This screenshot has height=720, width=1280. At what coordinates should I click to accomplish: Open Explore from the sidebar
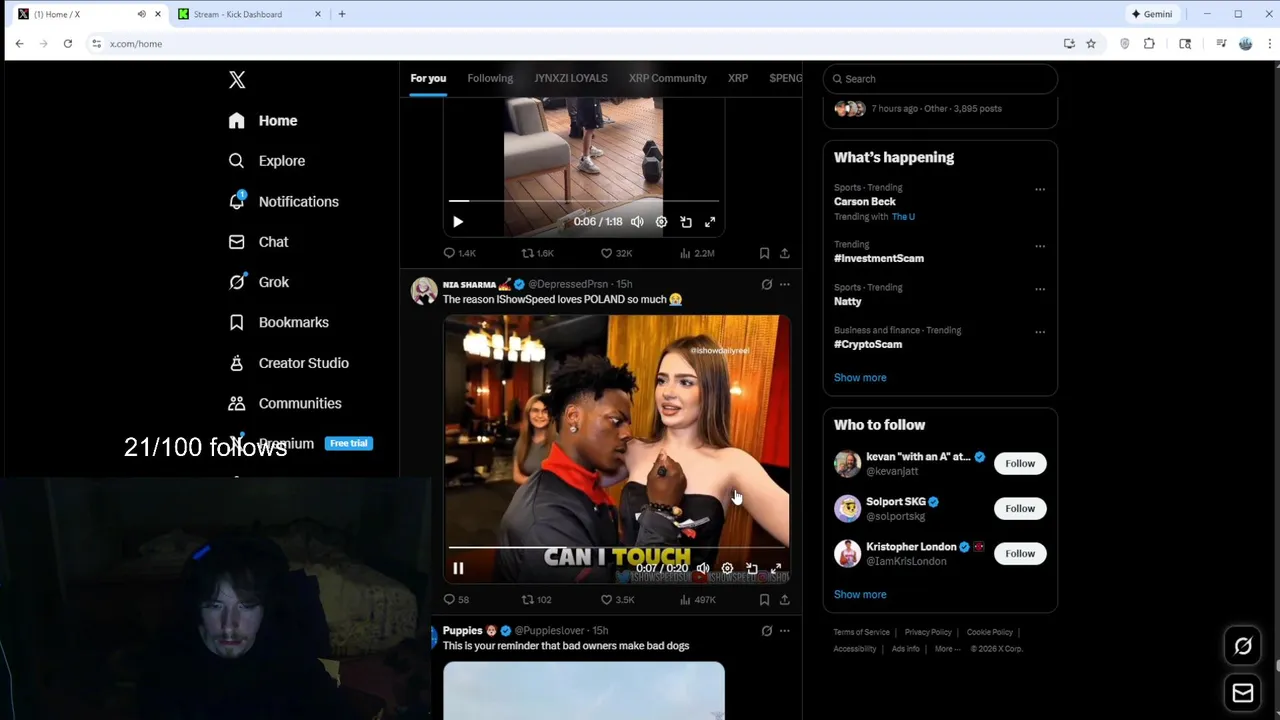(266, 161)
